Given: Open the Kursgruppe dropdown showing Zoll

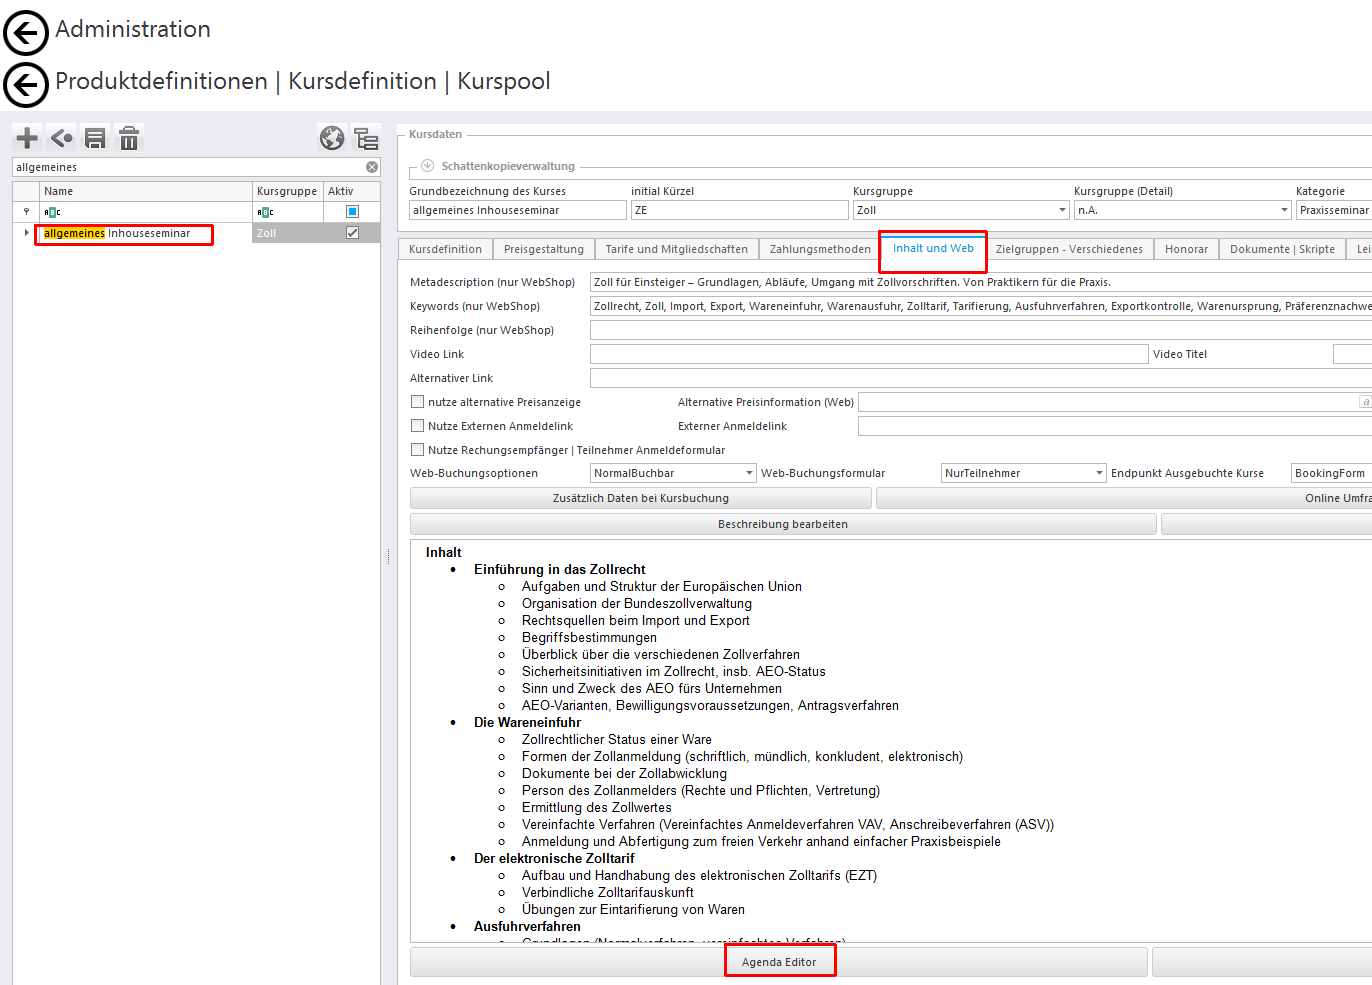Looking at the screenshot, I should (1062, 210).
